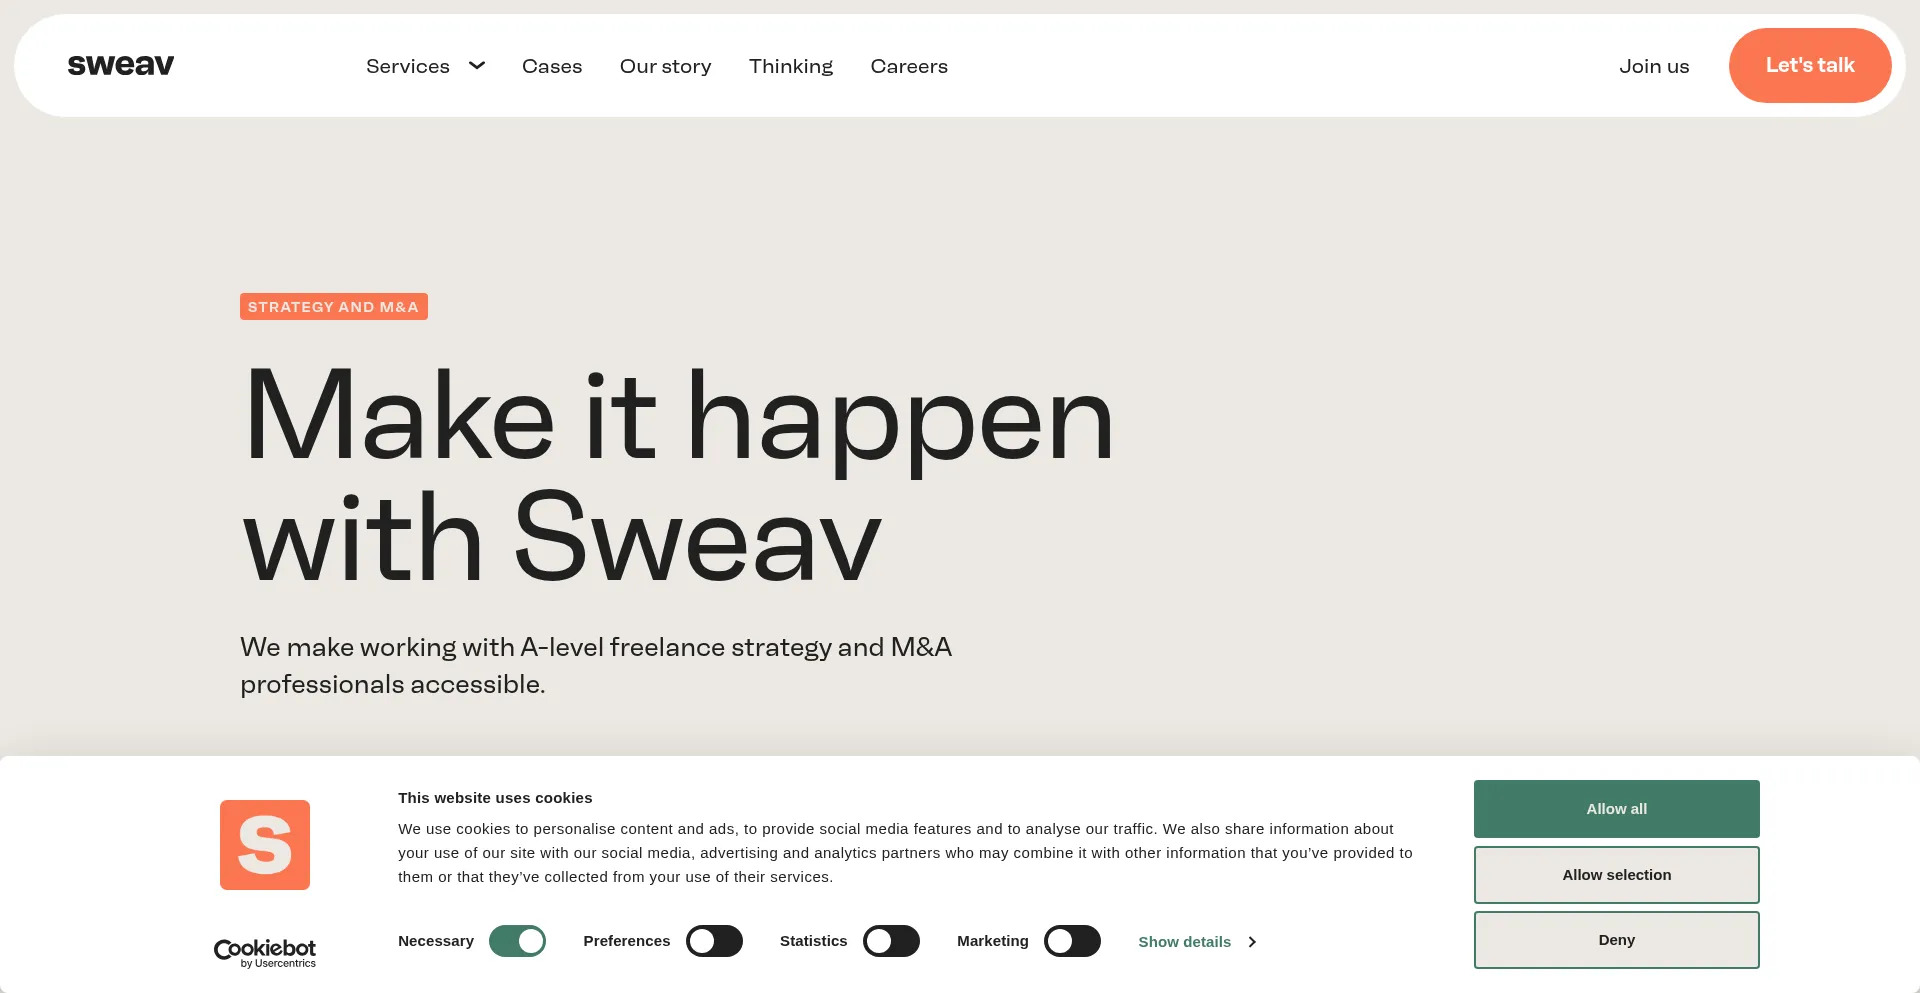The width and height of the screenshot is (1920, 993).
Task: Go to the Careers page
Action: (908, 66)
